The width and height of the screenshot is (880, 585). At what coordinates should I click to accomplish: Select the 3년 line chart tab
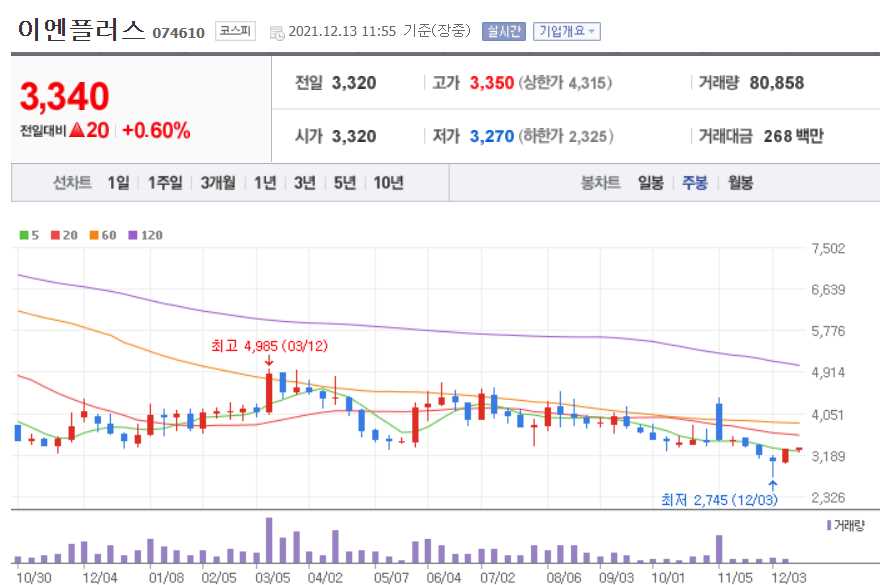[305, 182]
